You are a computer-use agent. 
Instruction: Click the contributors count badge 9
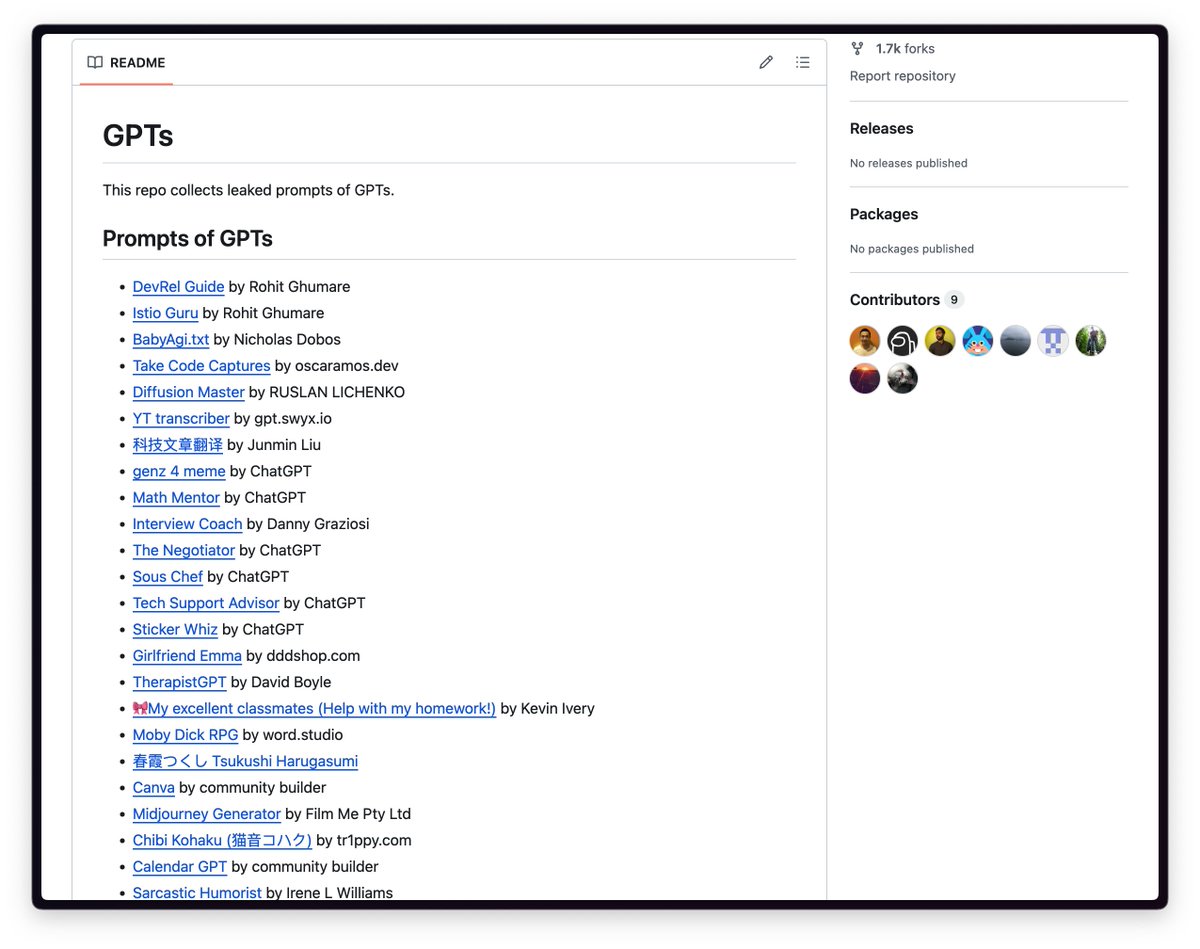pos(955,300)
